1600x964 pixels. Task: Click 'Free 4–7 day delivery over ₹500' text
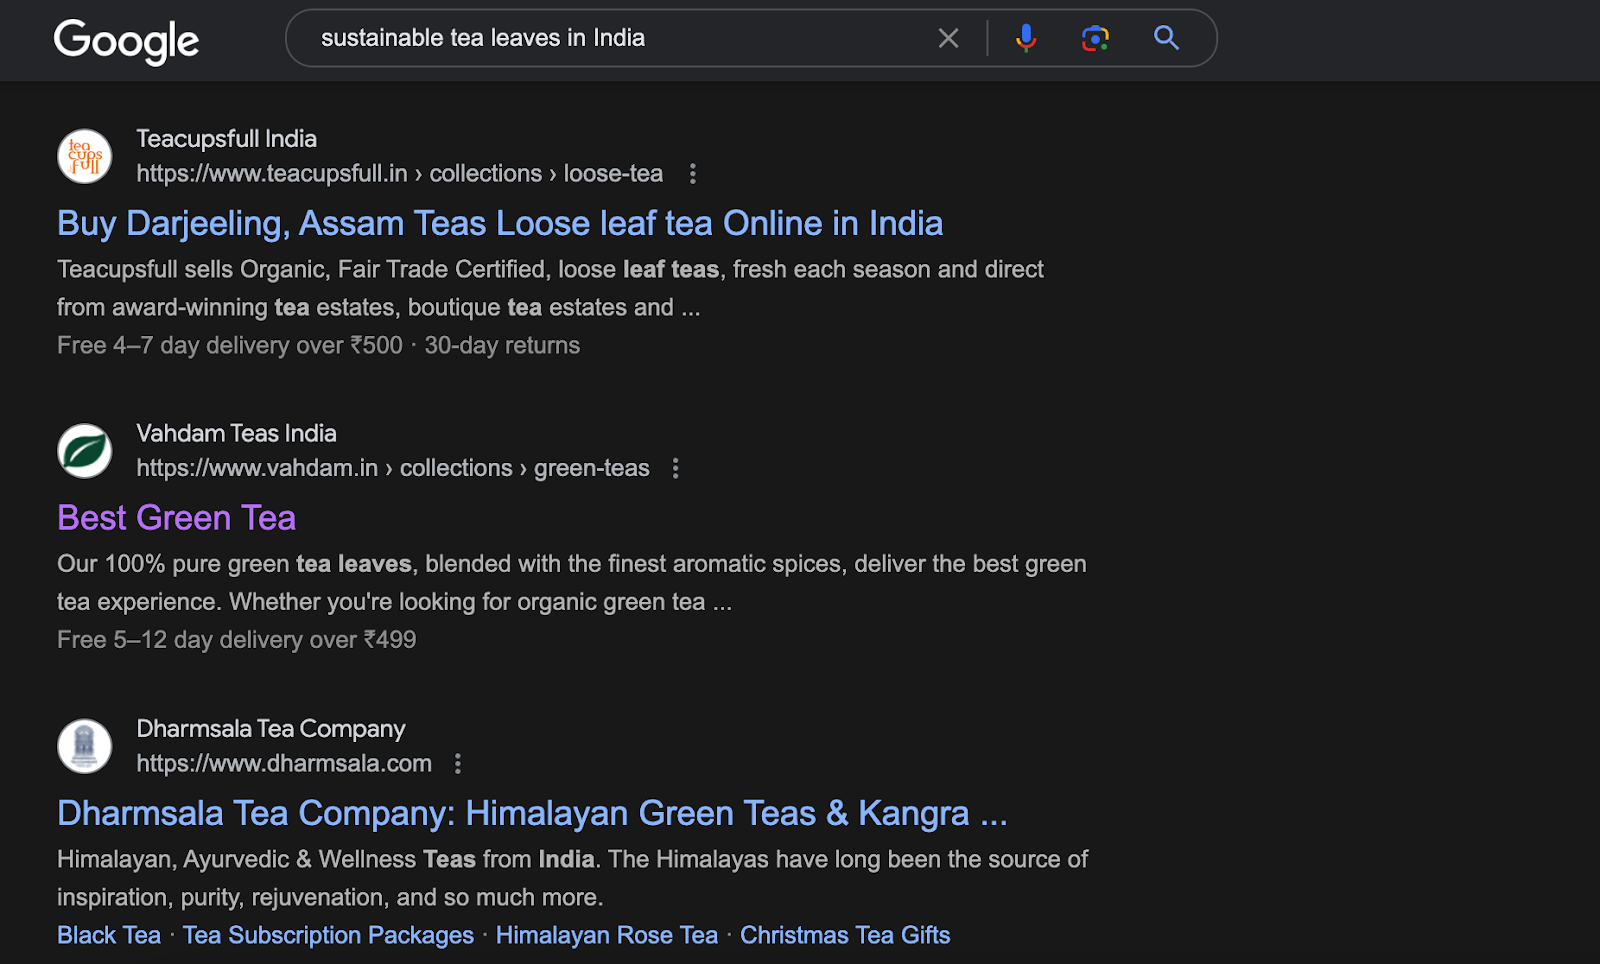pyautogui.click(x=230, y=345)
